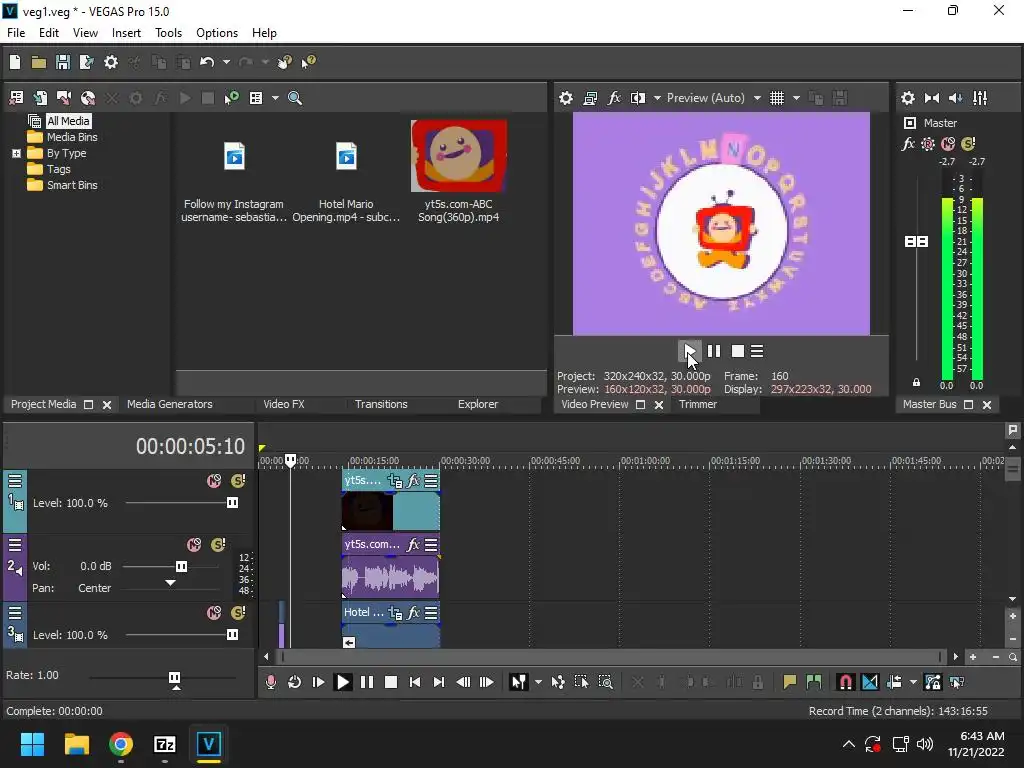
Task: Open Master Bus audio properties gear
Action: point(908,98)
